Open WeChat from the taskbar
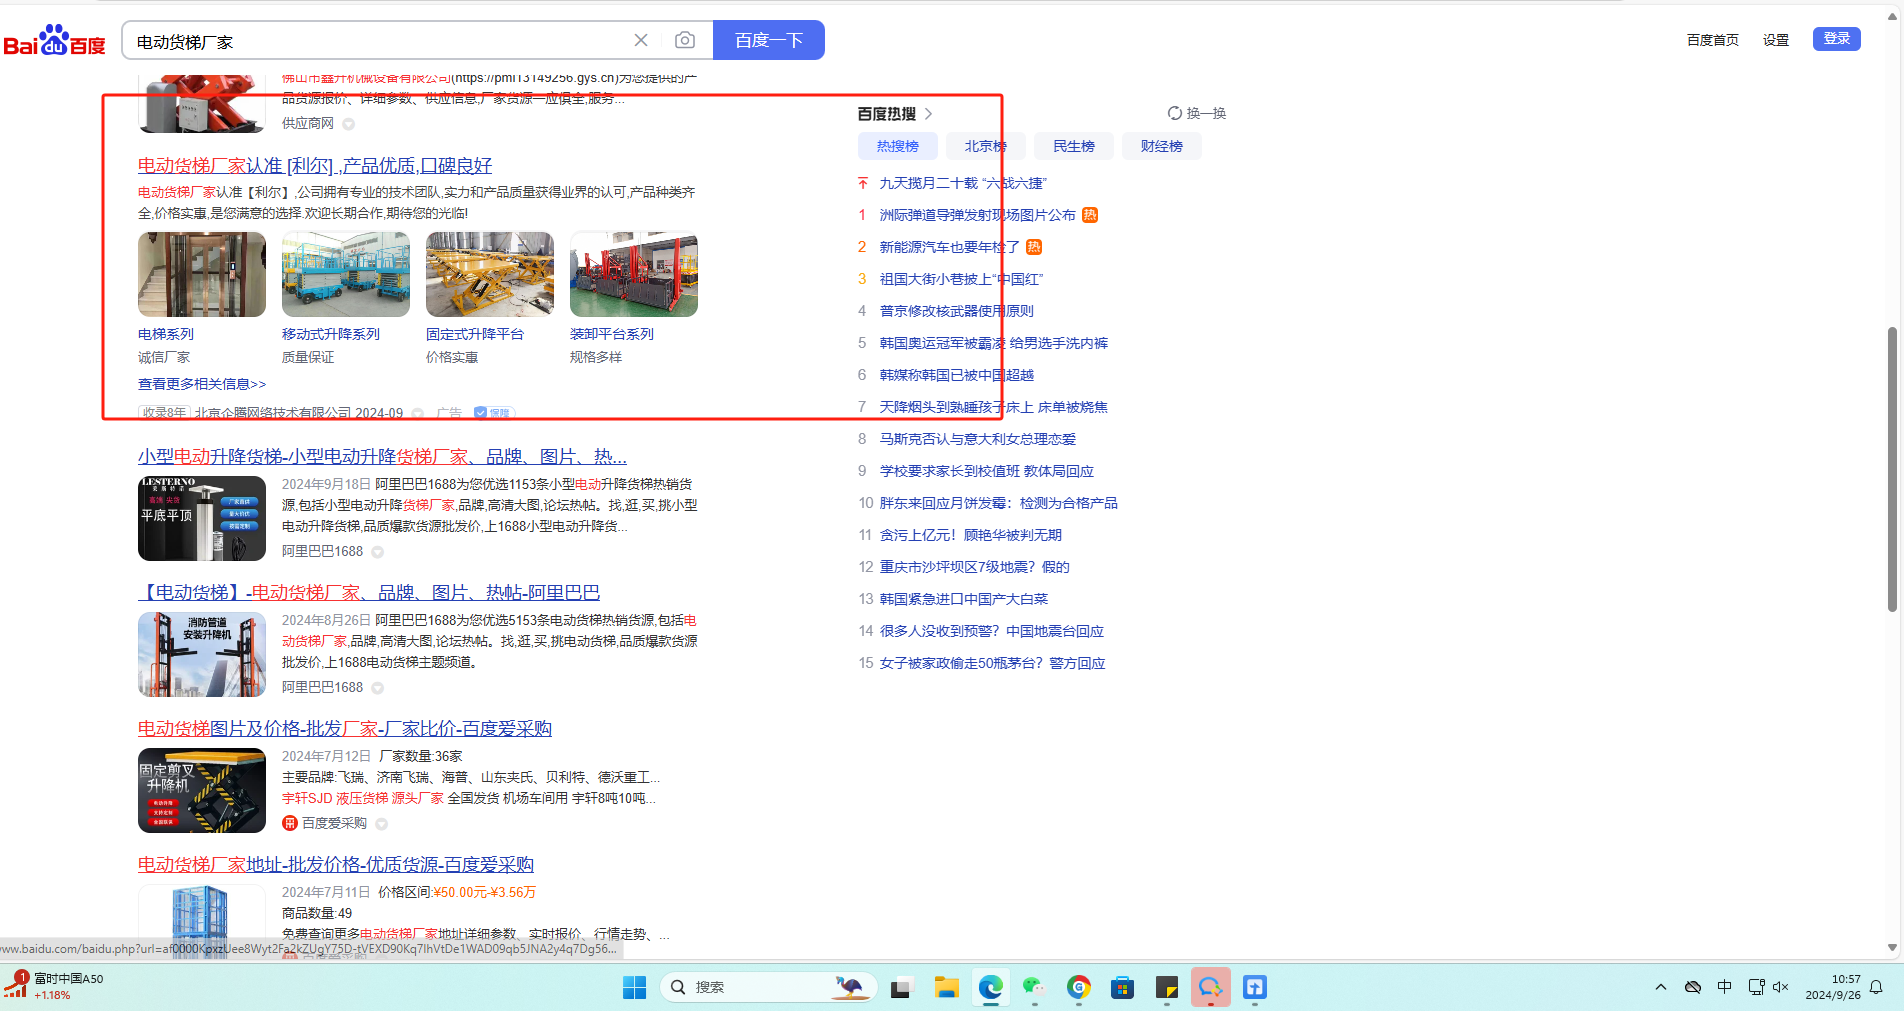 1034,987
